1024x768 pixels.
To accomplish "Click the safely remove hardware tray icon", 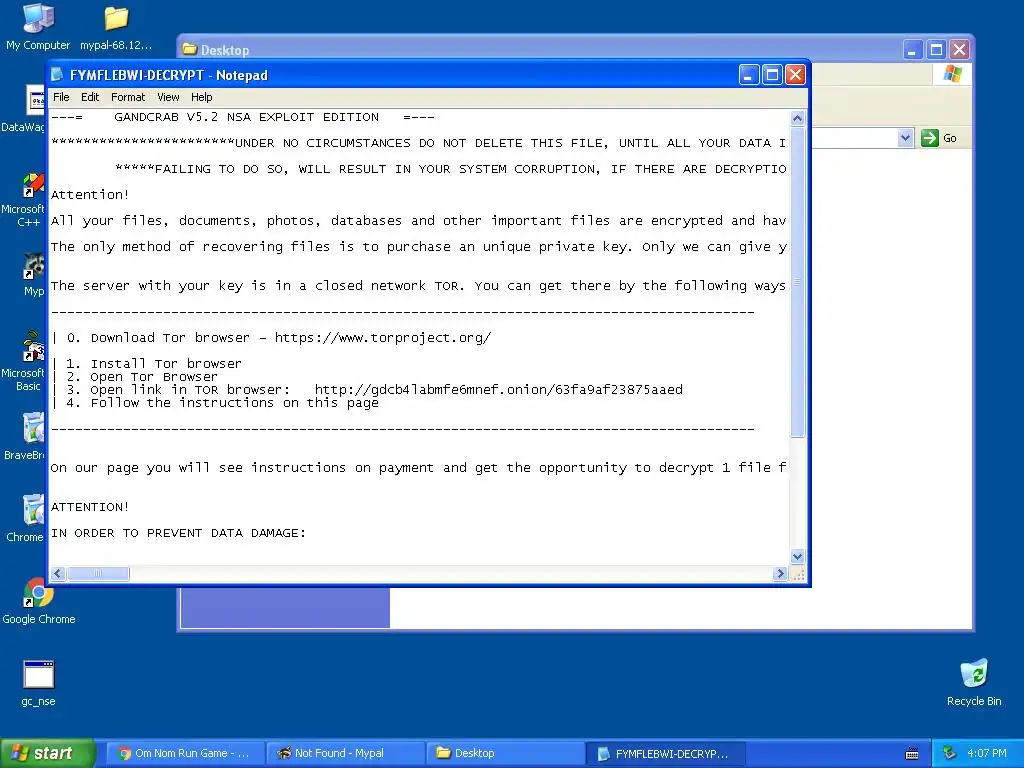I will pos(950,753).
